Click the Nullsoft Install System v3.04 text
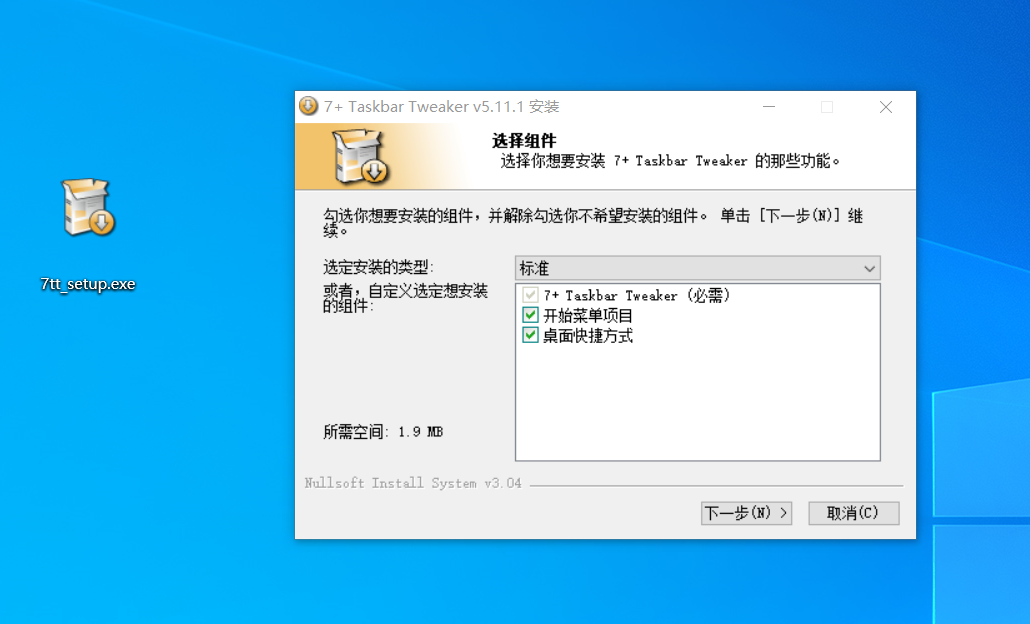The width and height of the screenshot is (1030, 624). (413, 483)
